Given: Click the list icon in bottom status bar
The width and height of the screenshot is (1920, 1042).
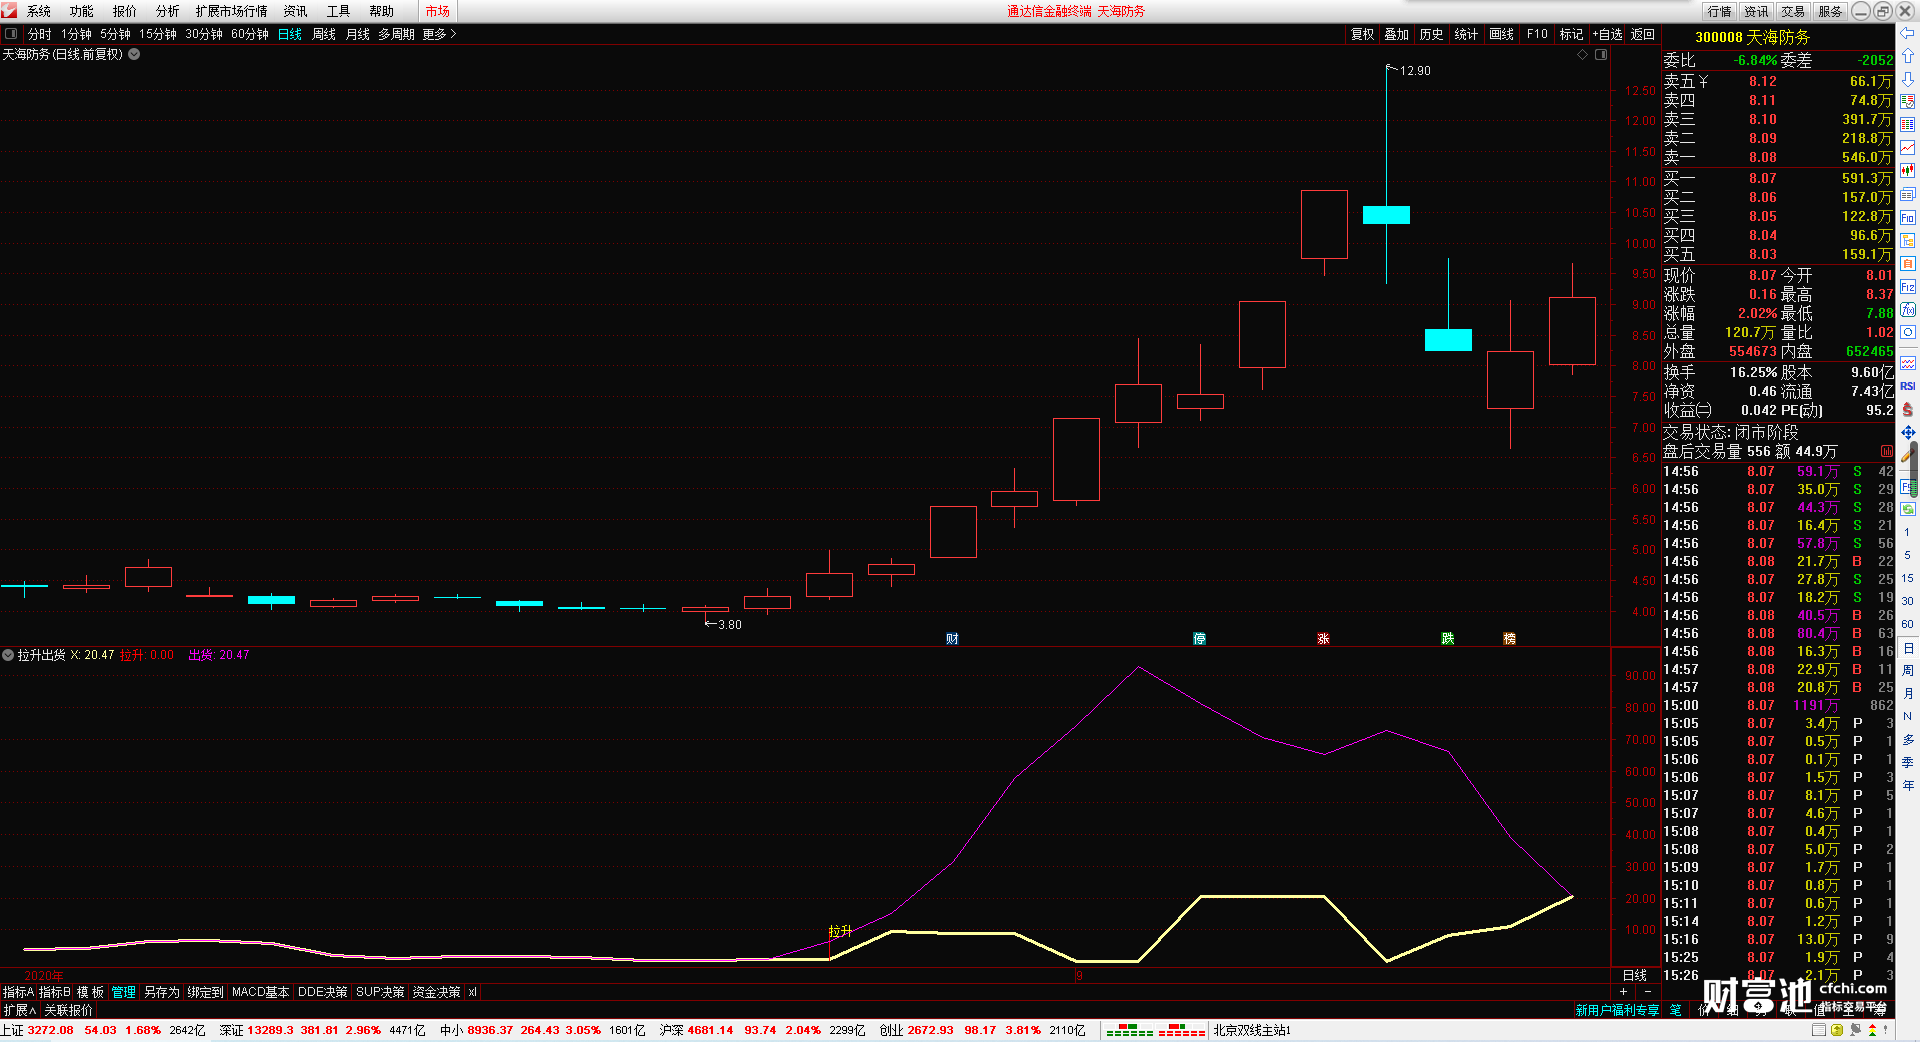Looking at the screenshot, I should tap(1819, 1030).
